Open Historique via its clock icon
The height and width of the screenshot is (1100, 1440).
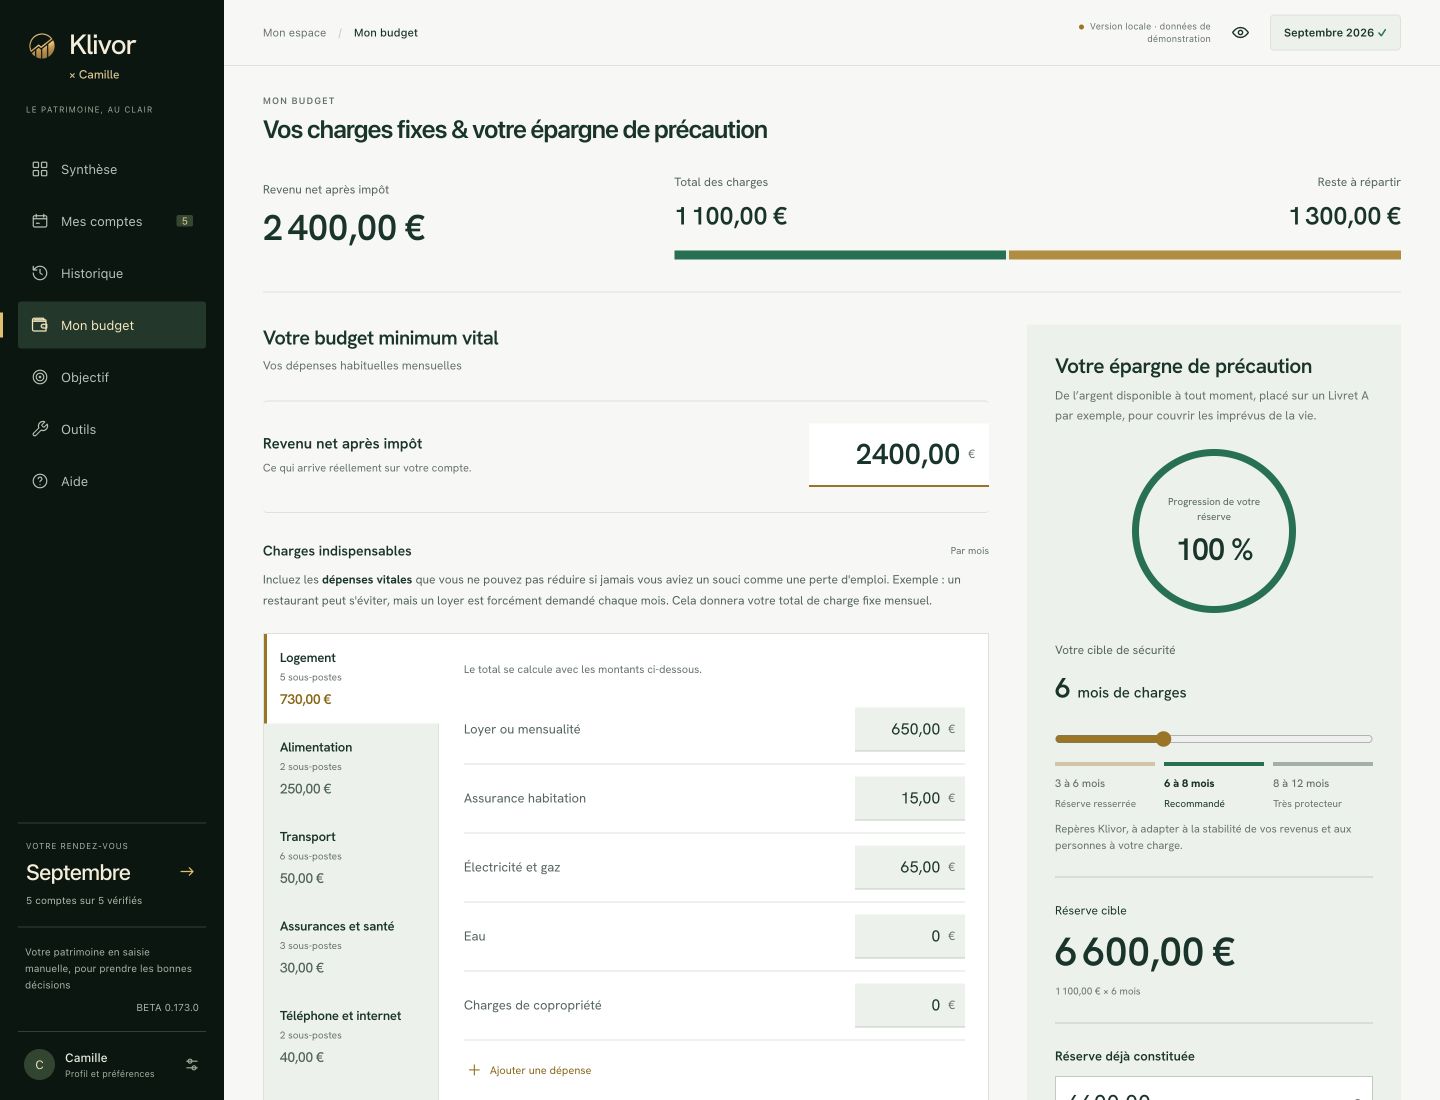40,273
